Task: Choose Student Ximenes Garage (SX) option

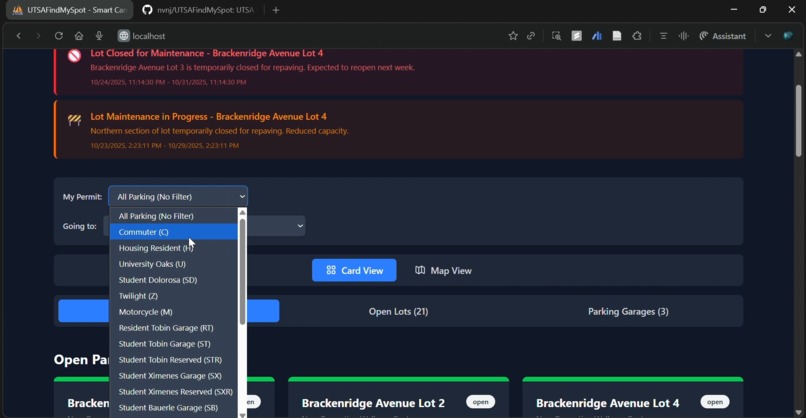Action: coord(173,375)
